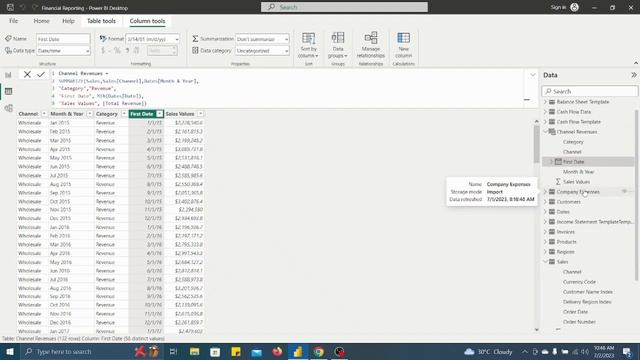Click the Name input field

point(63,39)
